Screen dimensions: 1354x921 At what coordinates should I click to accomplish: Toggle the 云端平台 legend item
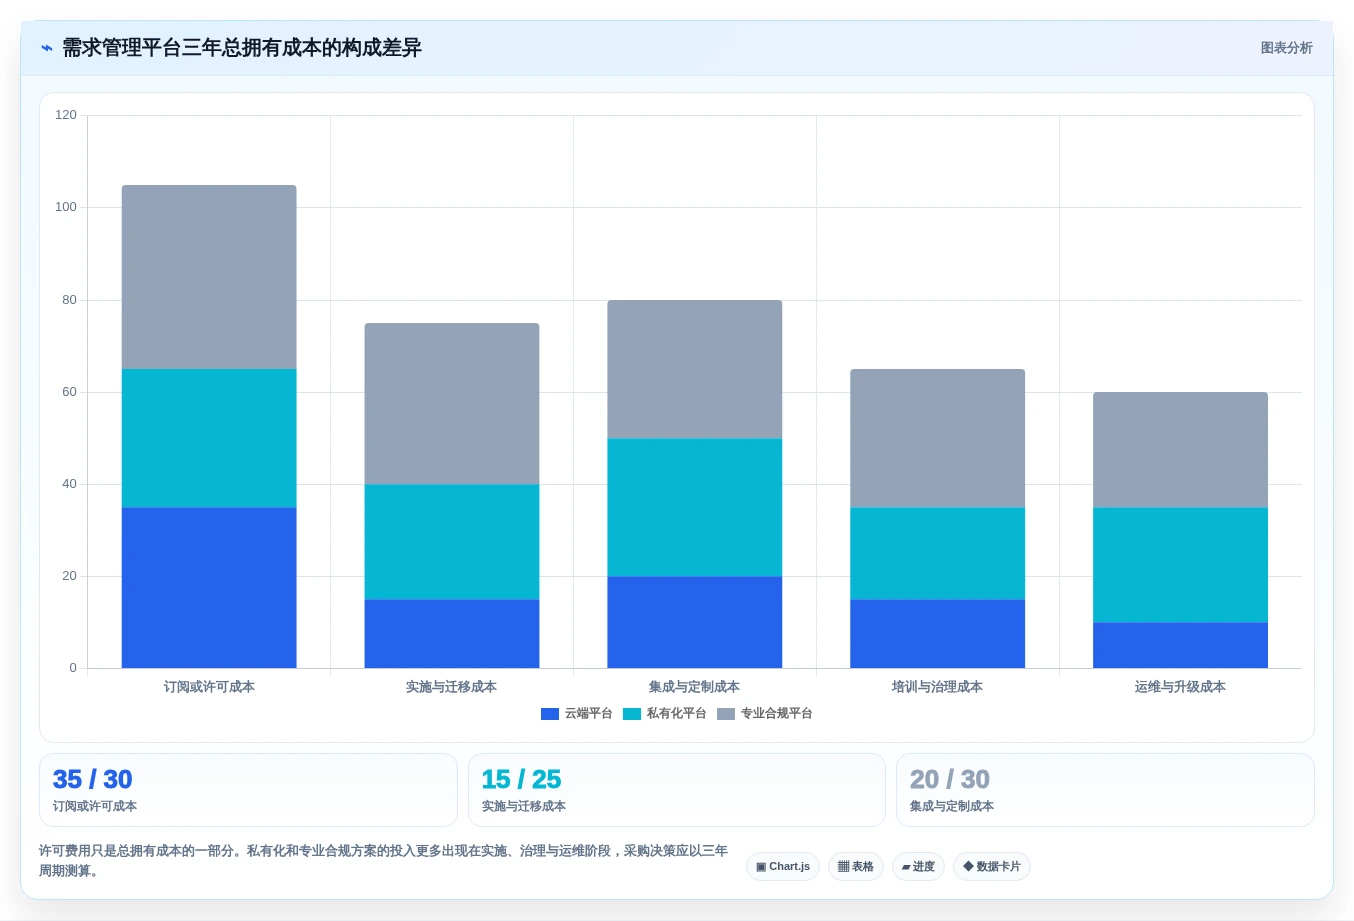click(576, 714)
